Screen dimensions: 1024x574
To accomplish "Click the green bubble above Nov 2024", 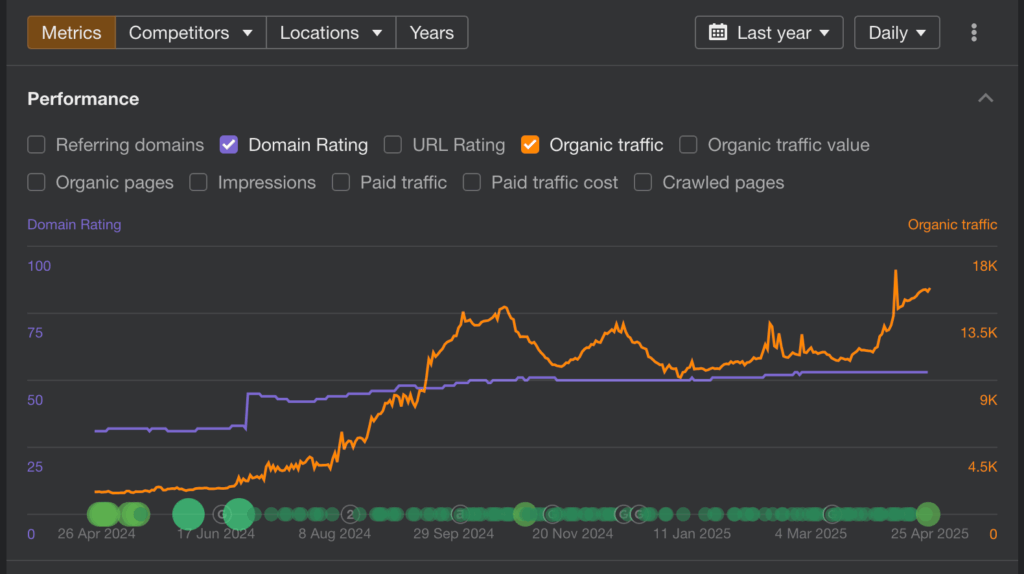I will point(524,514).
